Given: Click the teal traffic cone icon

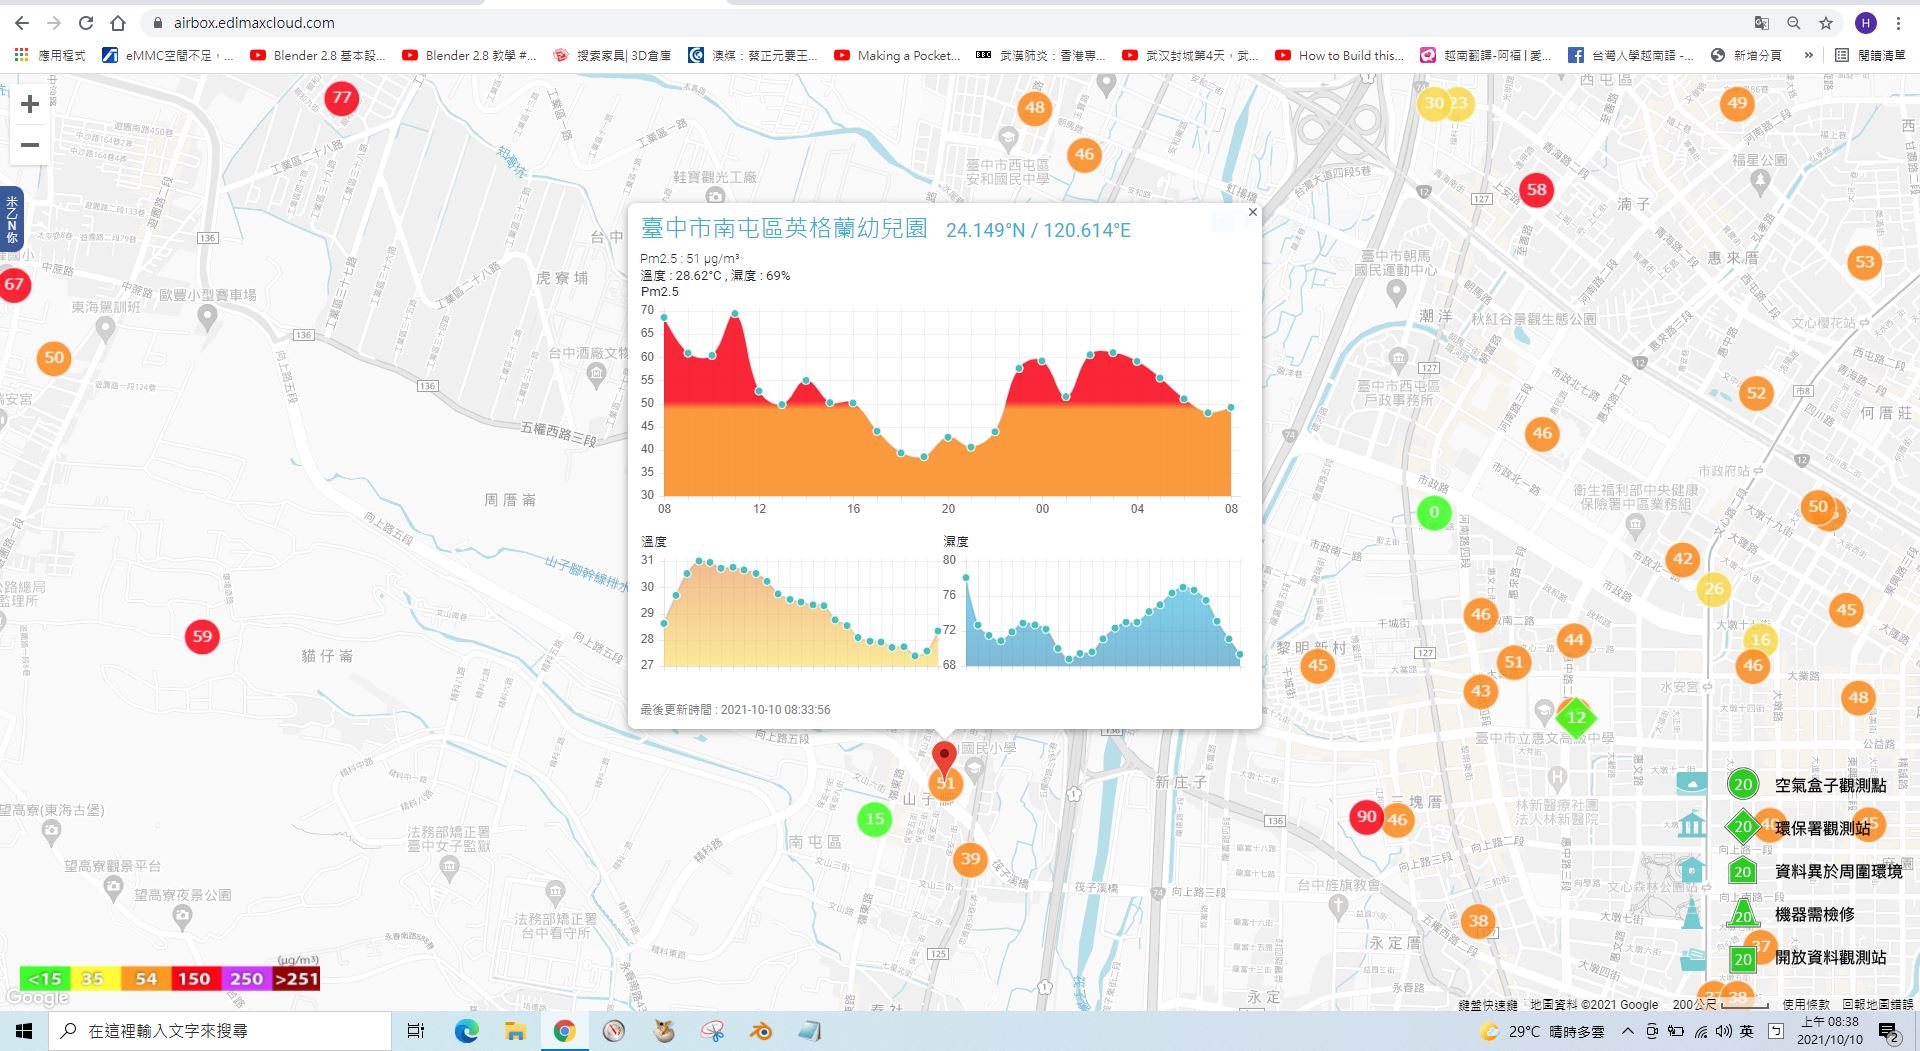Looking at the screenshot, I should point(1692,913).
